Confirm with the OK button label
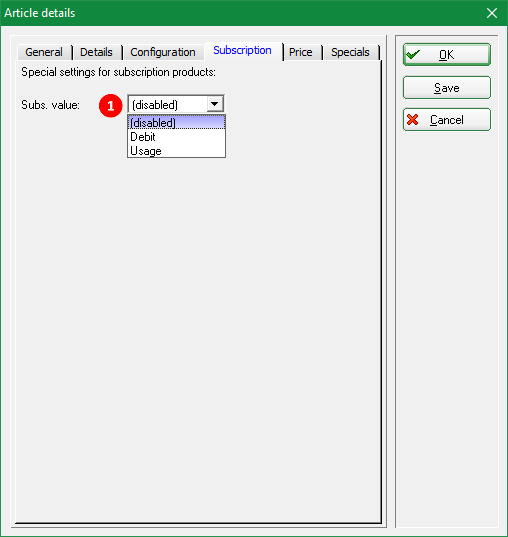 click(x=447, y=54)
